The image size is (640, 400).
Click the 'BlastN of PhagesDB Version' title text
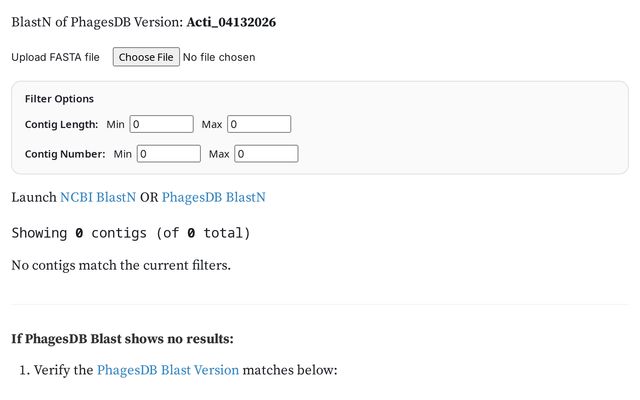(96, 21)
